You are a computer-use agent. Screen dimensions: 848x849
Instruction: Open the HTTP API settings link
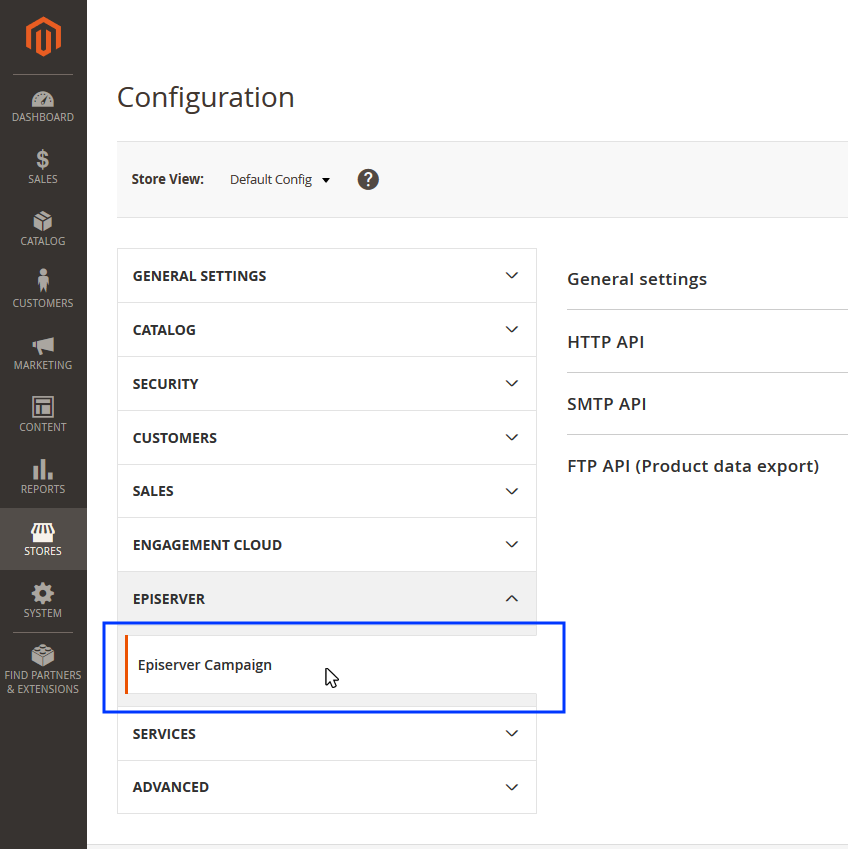(x=605, y=341)
